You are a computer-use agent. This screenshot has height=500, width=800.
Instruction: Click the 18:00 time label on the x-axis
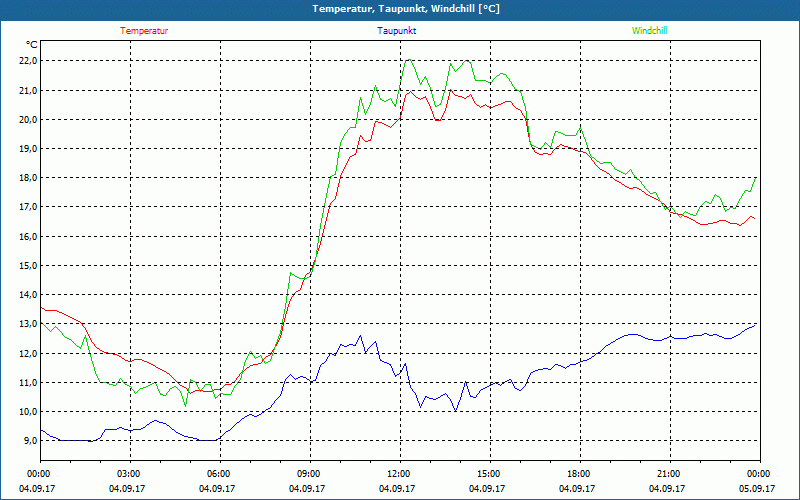click(578, 474)
